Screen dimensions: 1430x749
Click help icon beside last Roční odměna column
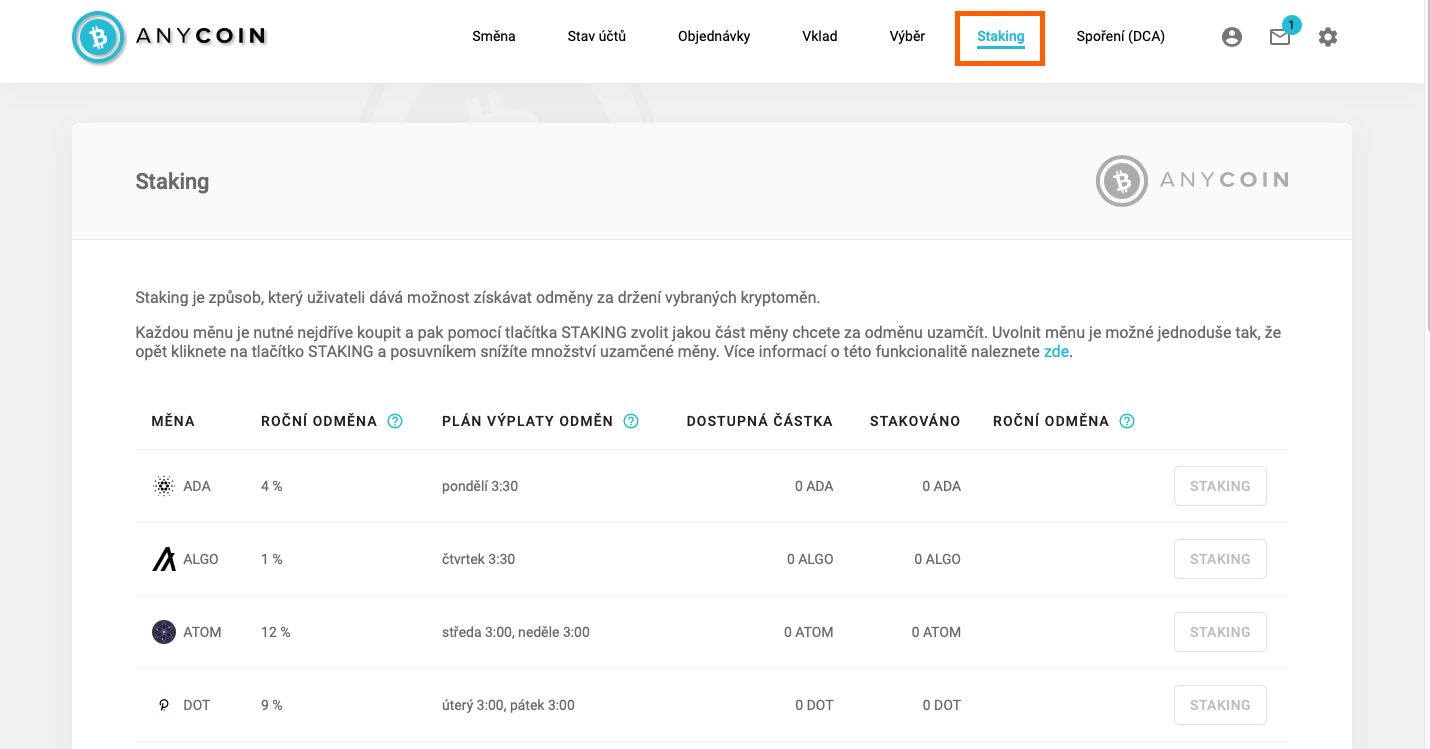(x=1127, y=421)
